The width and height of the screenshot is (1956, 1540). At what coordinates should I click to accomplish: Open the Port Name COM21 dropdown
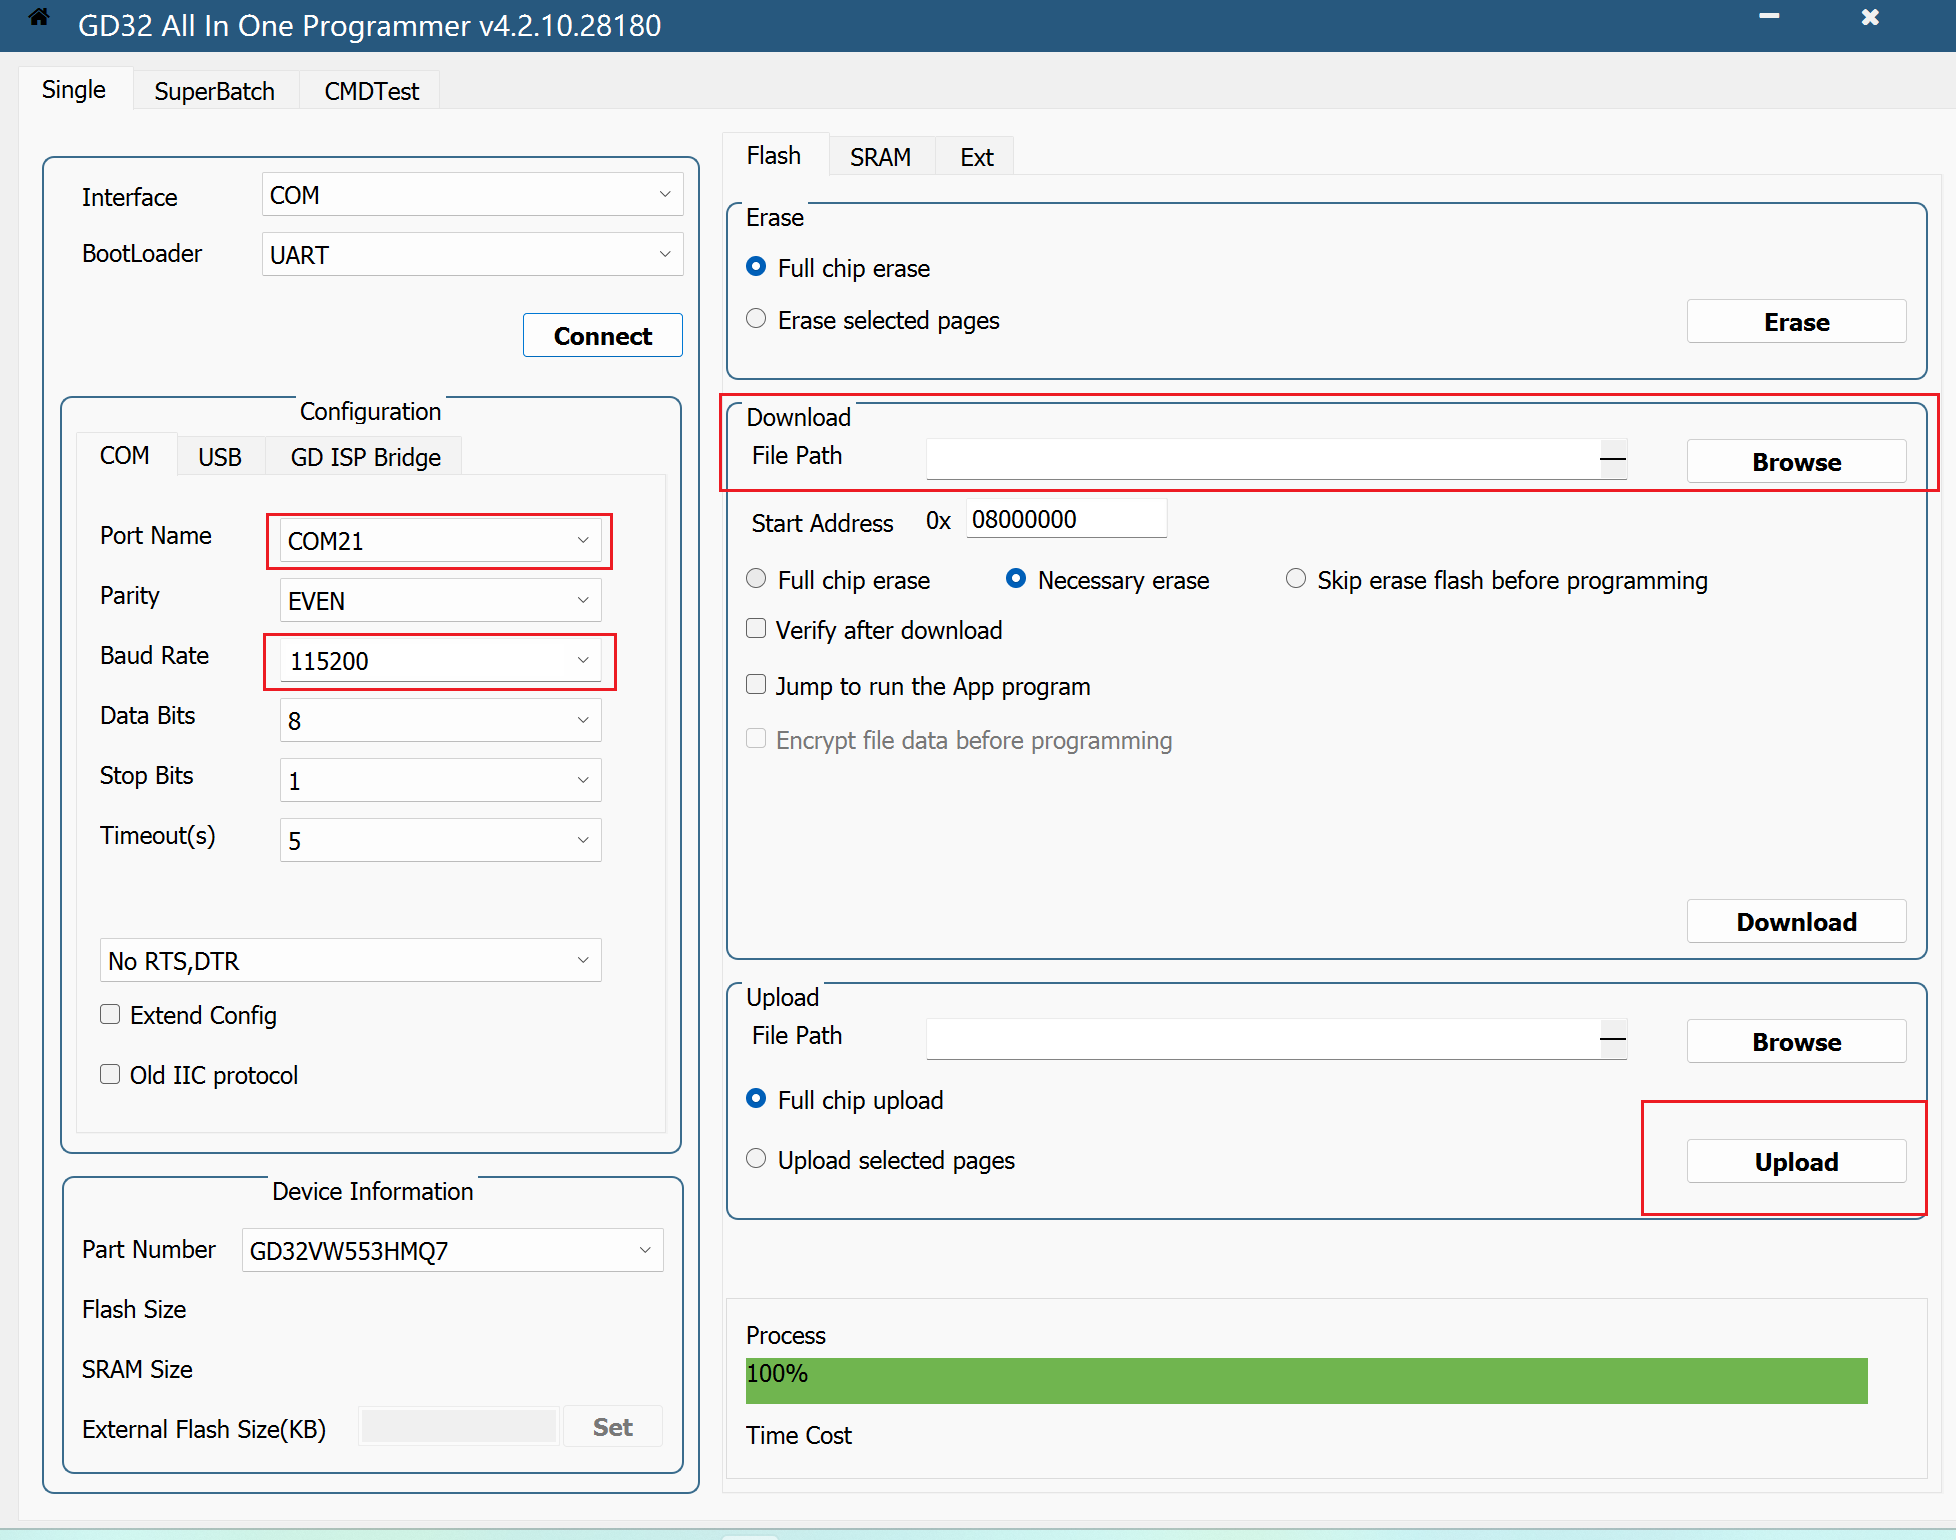[582, 541]
